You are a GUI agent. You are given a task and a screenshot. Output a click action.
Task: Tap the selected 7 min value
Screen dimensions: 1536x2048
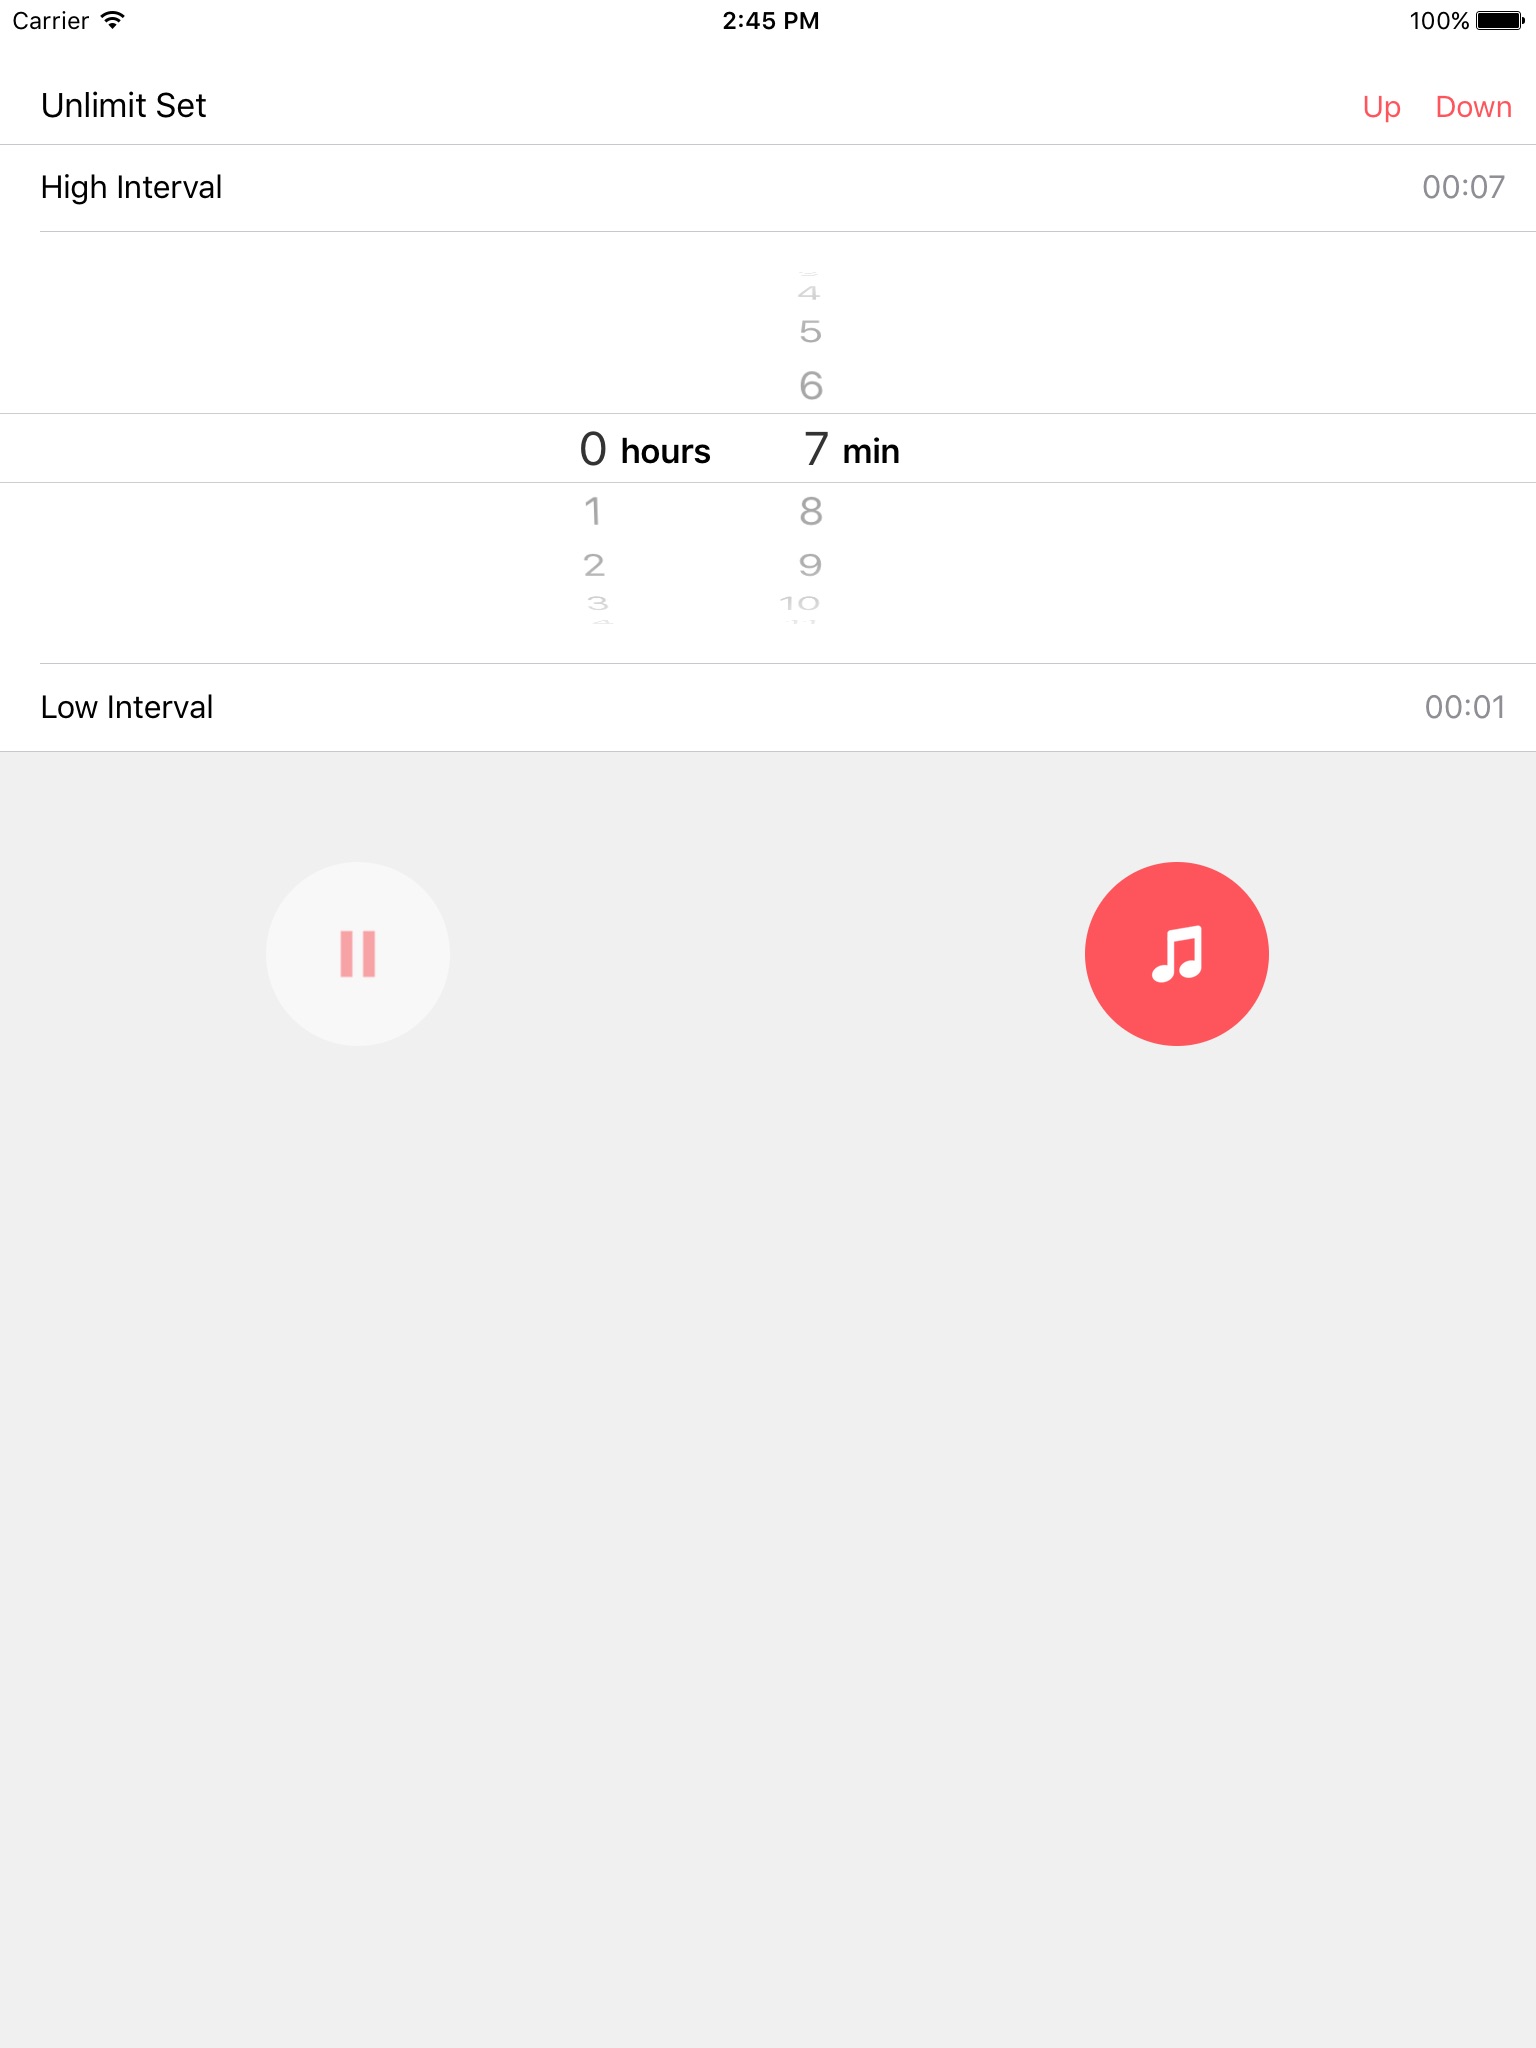(851, 449)
